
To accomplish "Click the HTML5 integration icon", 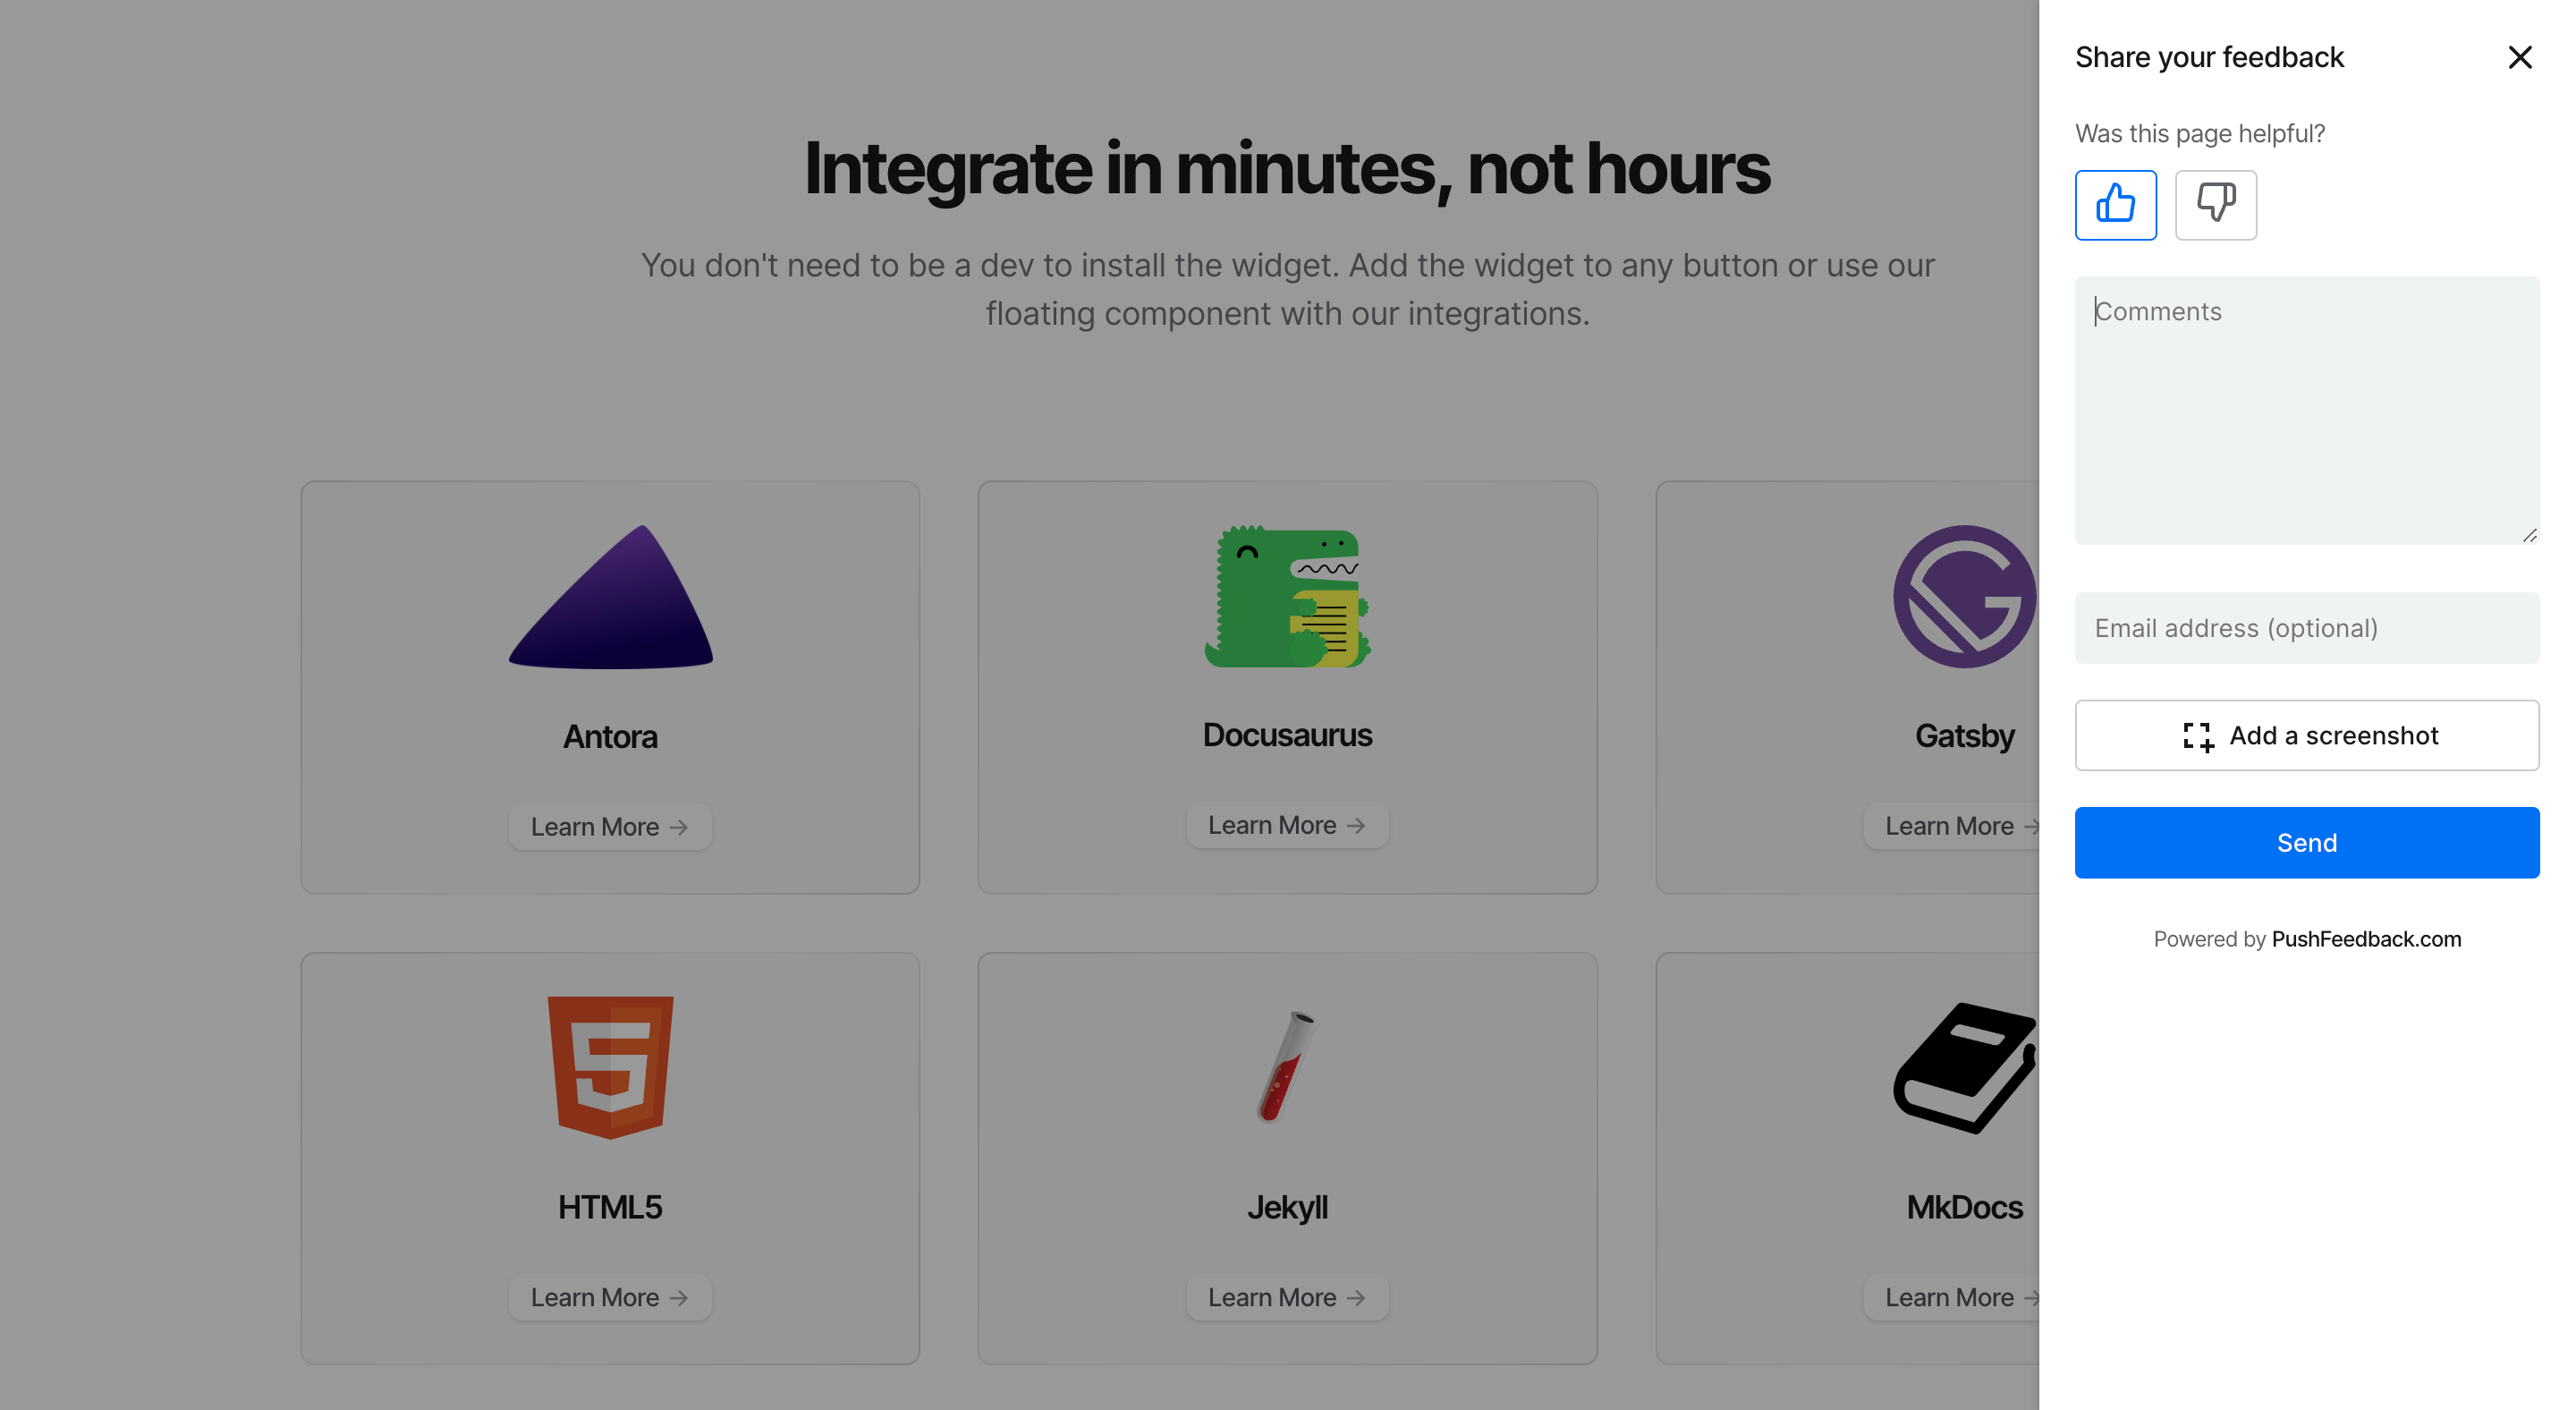I will click(x=613, y=1068).
